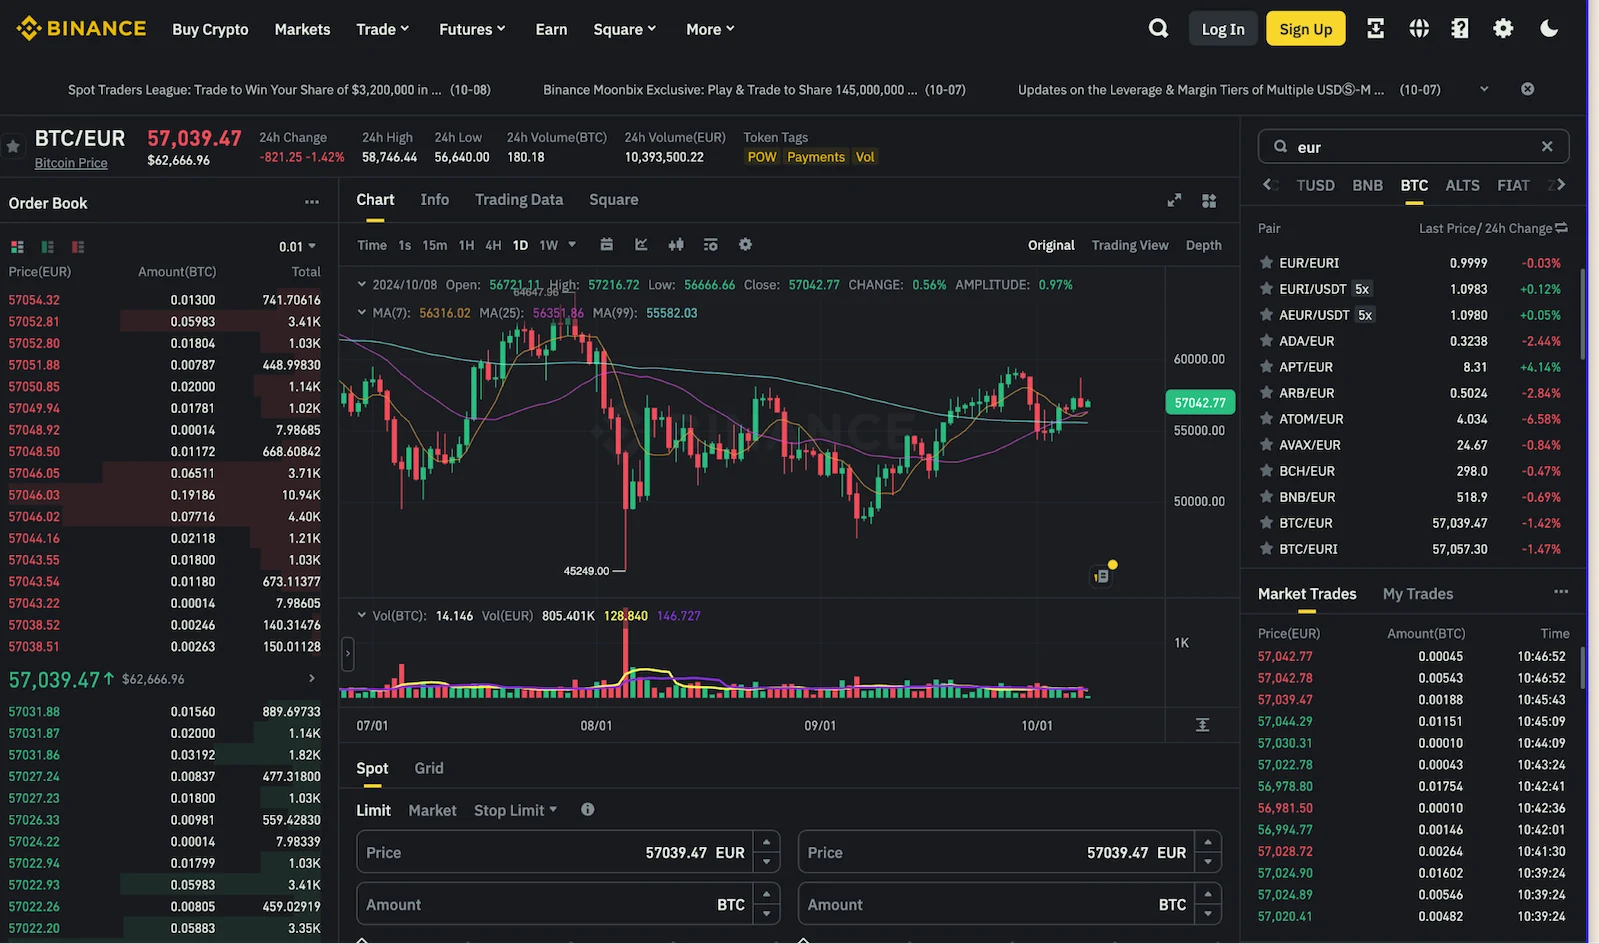
Task: Favorite the BNB/EUR pair star
Action: pyautogui.click(x=1266, y=497)
